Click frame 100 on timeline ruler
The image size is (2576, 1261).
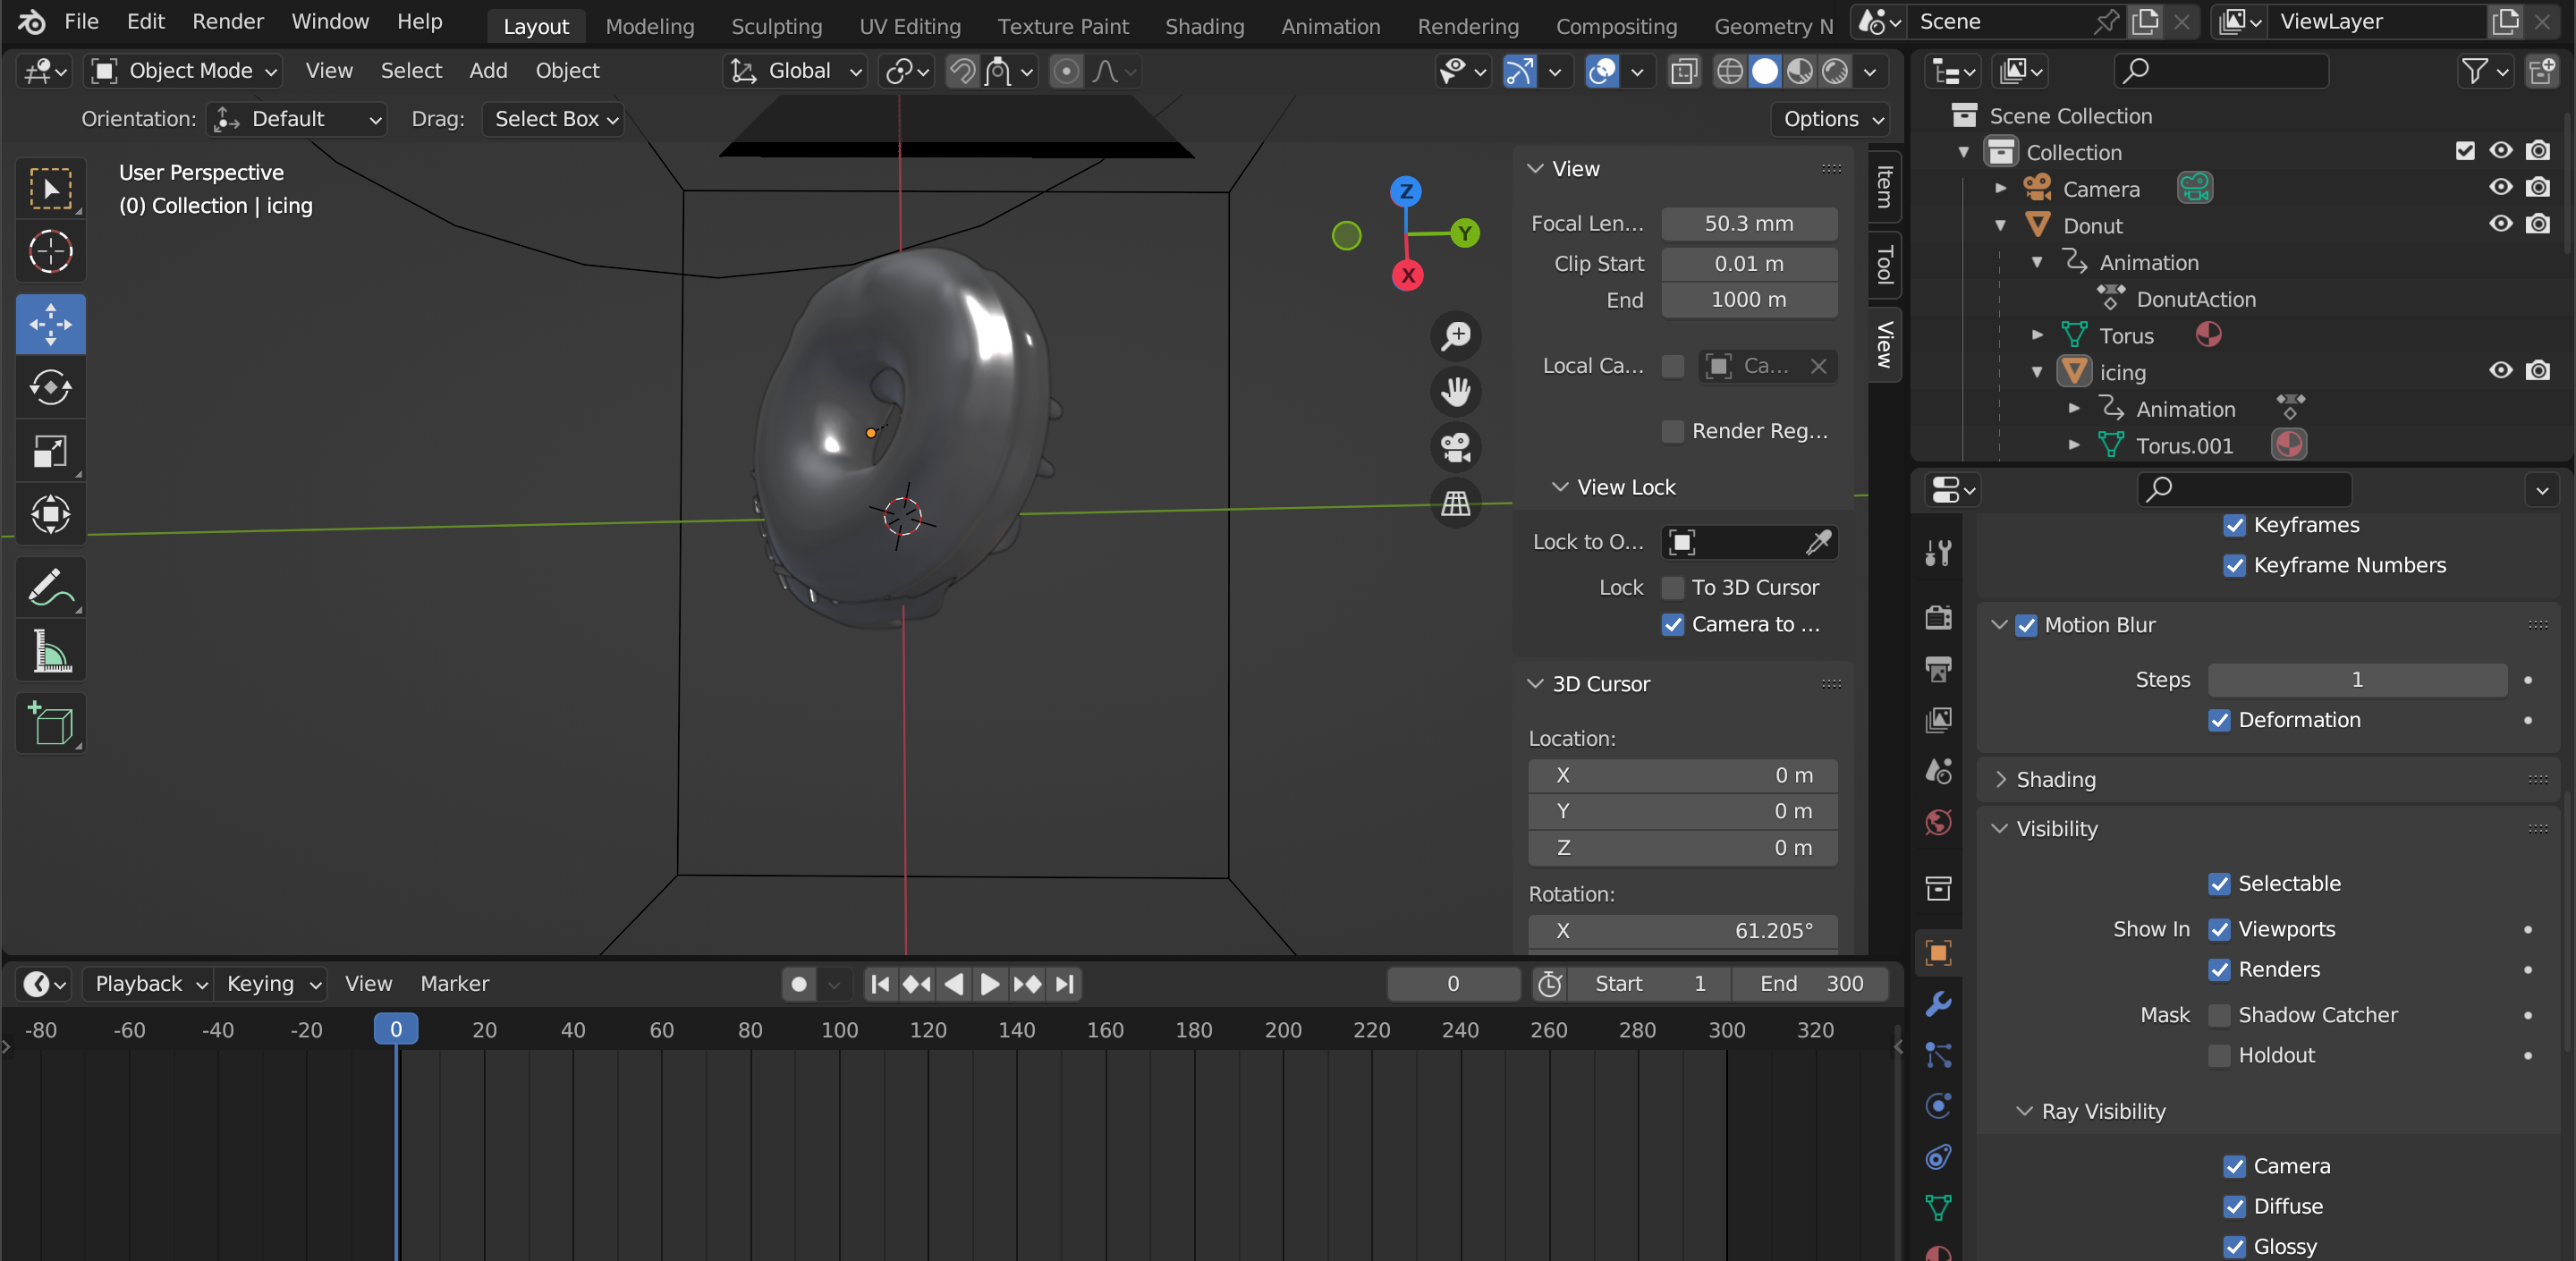click(x=839, y=1029)
